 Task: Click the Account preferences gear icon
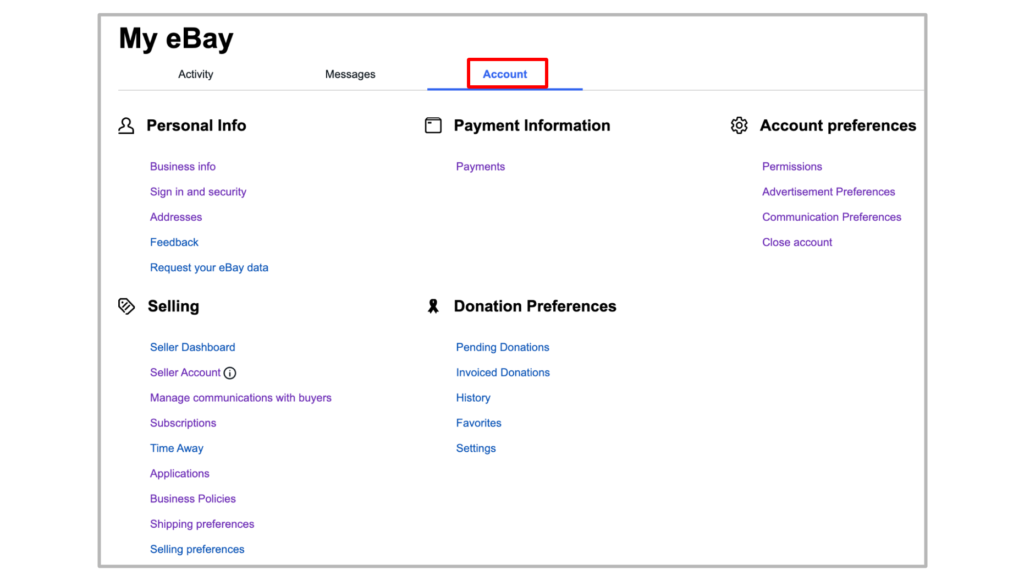(739, 126)
